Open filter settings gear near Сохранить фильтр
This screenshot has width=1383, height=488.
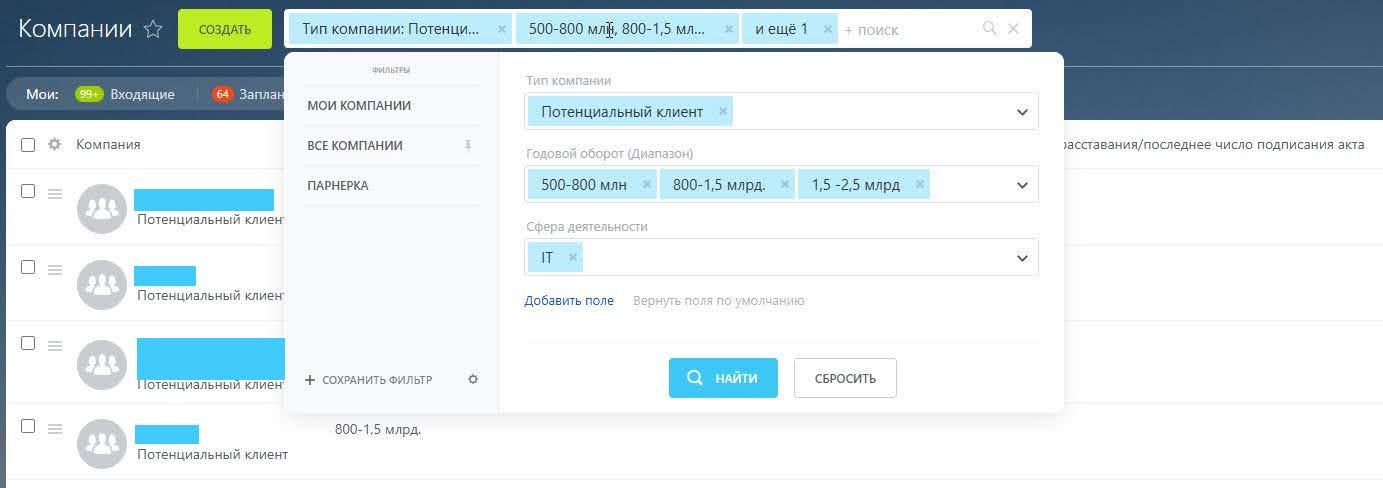(473, 379)
